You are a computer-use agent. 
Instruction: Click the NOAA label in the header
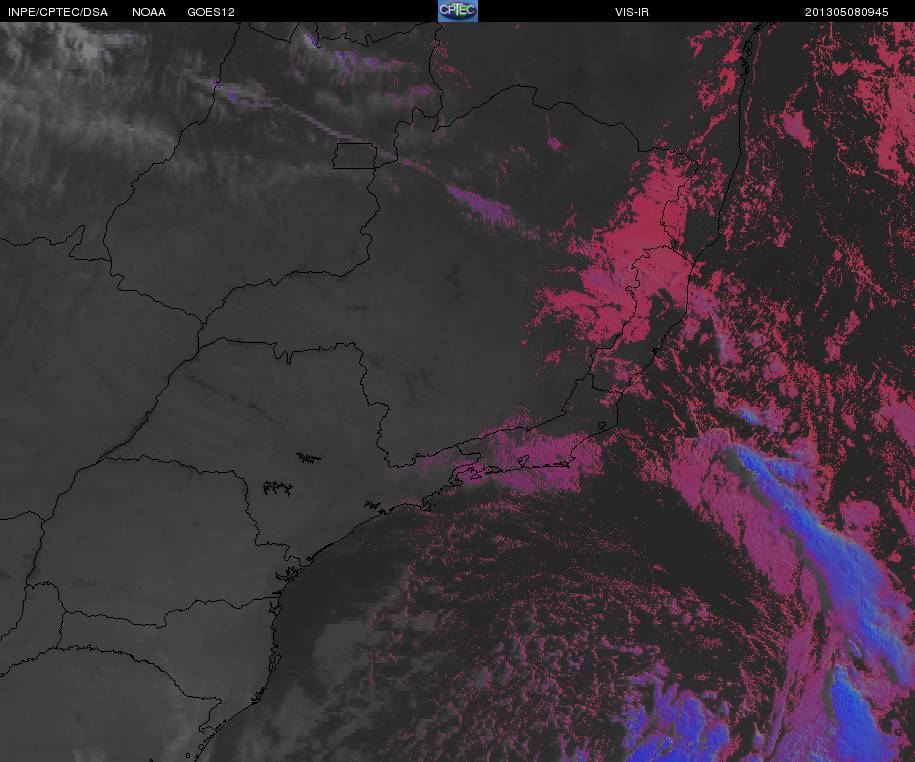tap(149, 12)
